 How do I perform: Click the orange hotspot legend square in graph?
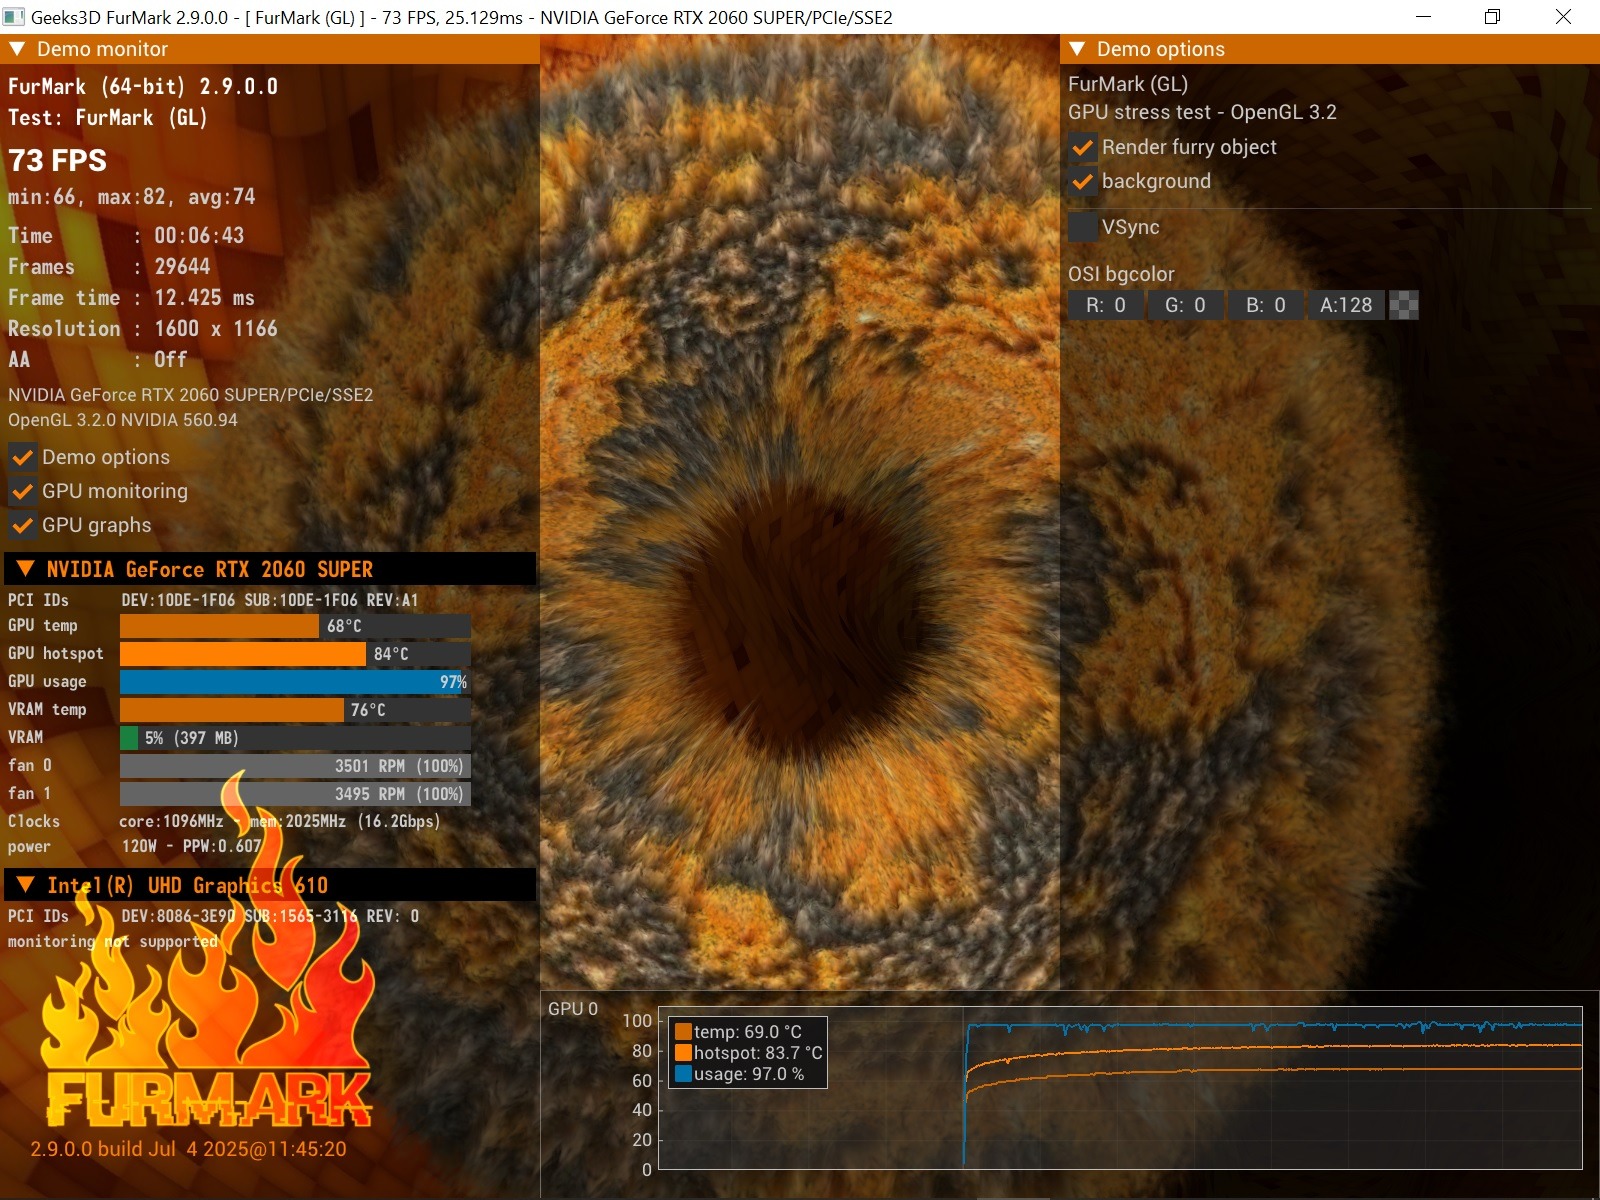click(x=683, y=1053)
